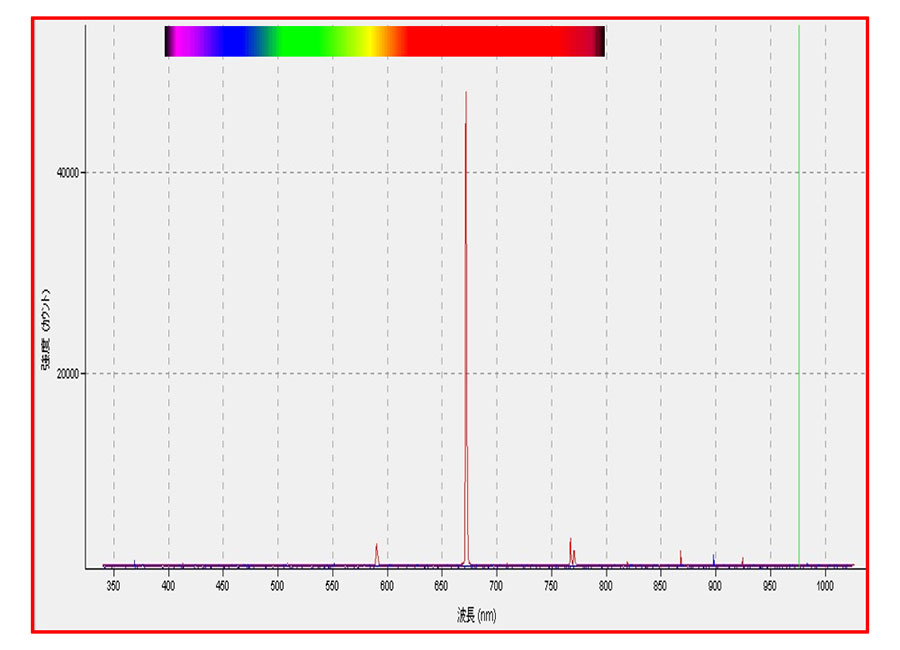The width and height of the screenshot is (900, 650).
Task: Select the red peak near 870 nm
Action: pyautogui.click(x=681, y=557)
